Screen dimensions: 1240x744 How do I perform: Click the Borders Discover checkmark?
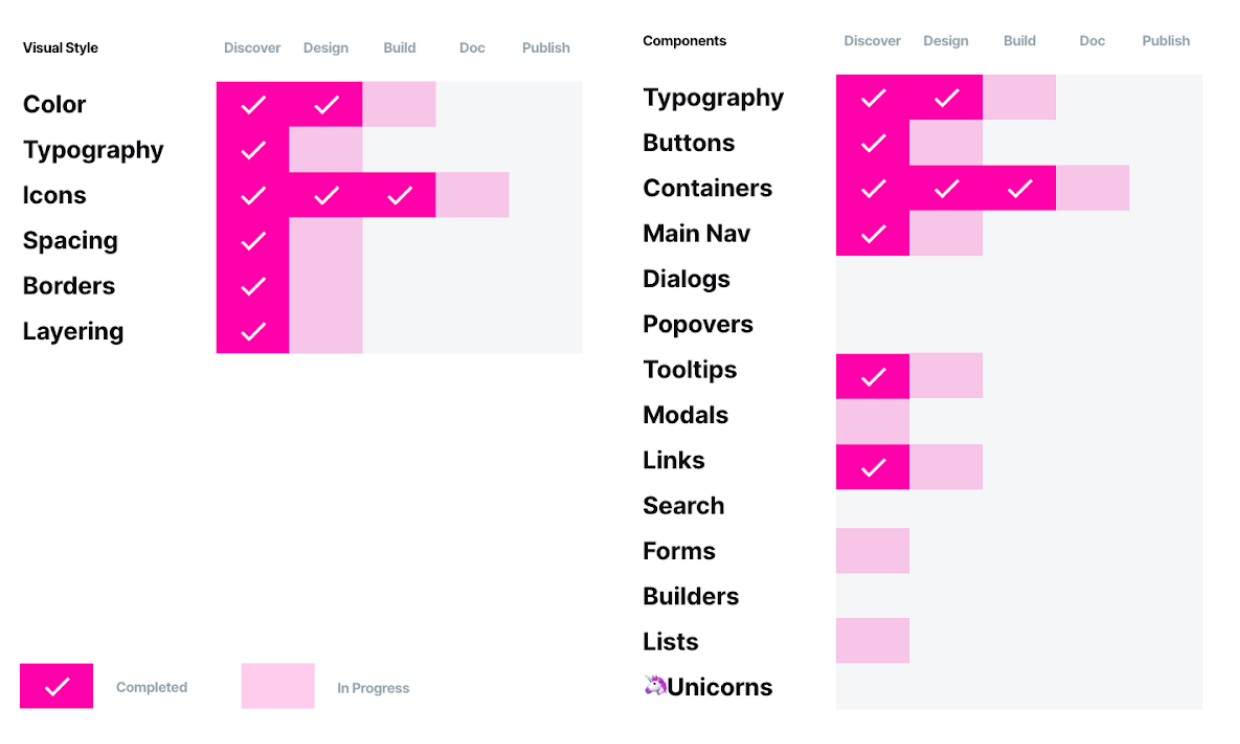coord(253,286)
